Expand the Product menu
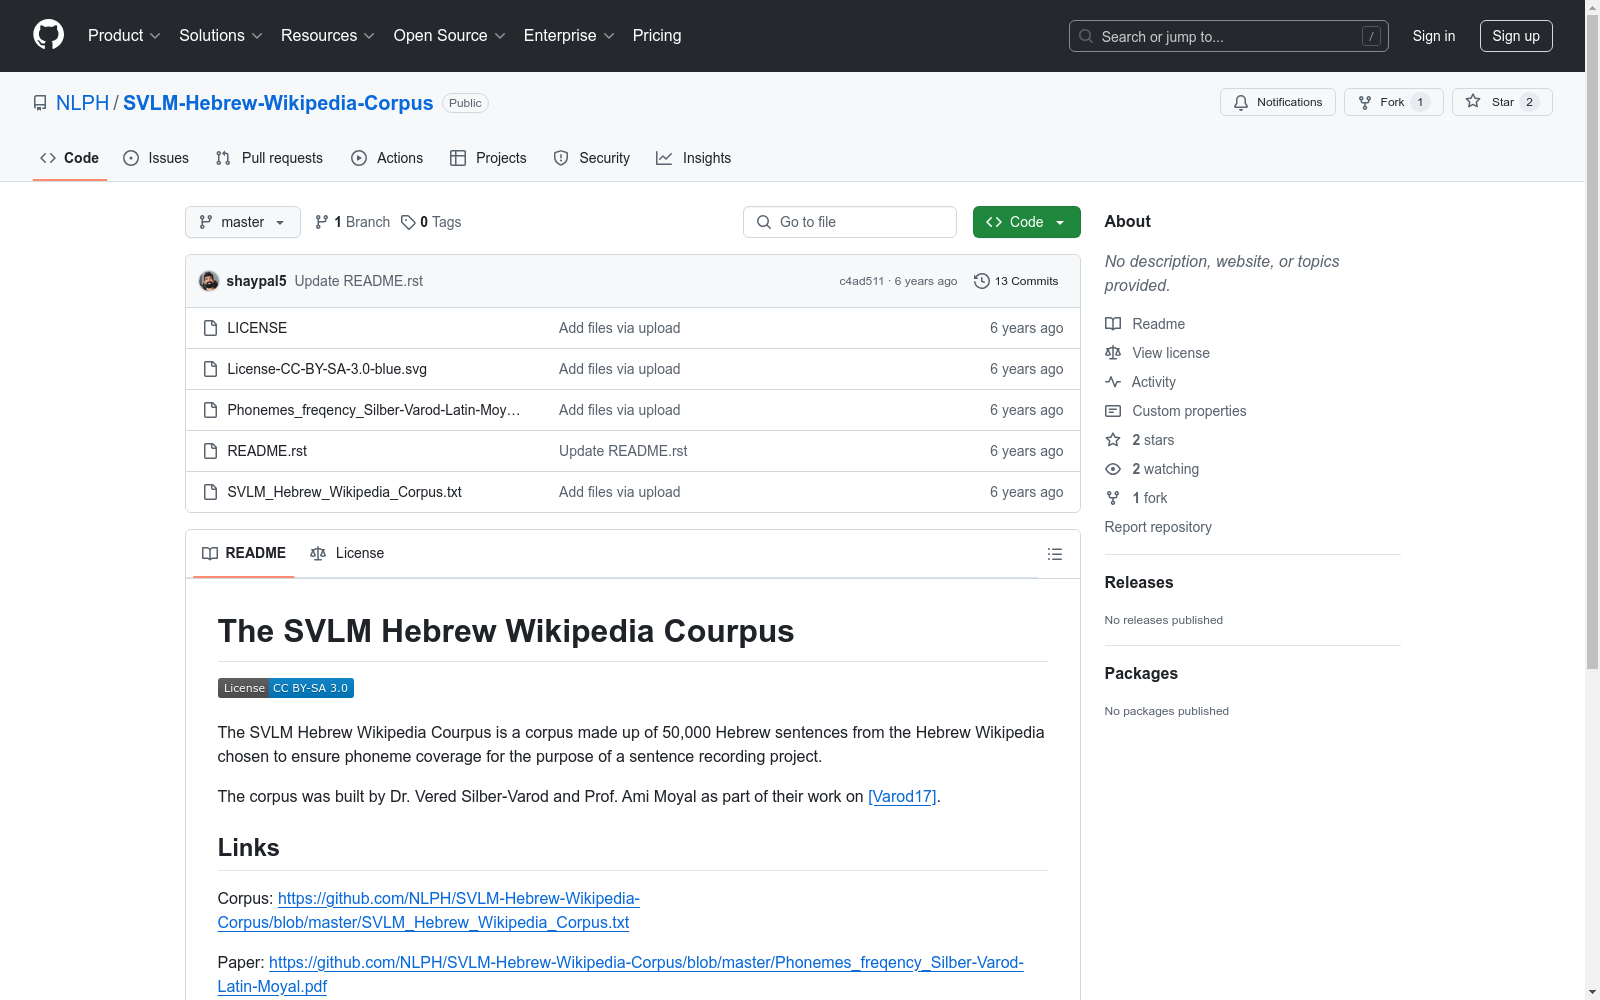1600x1000 pixels. point(124,36)
